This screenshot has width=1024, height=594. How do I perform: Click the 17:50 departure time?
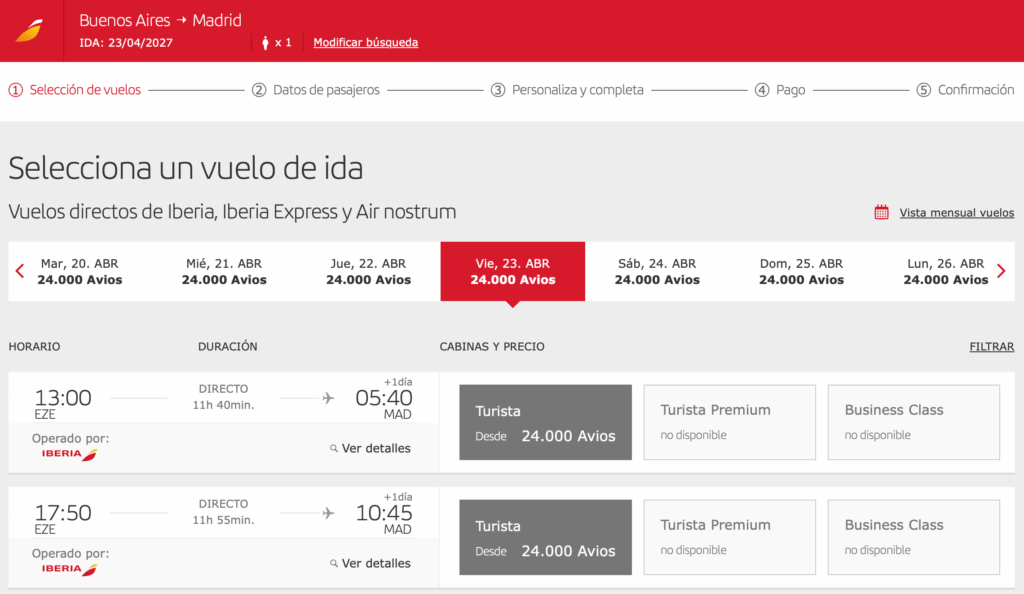63,512
